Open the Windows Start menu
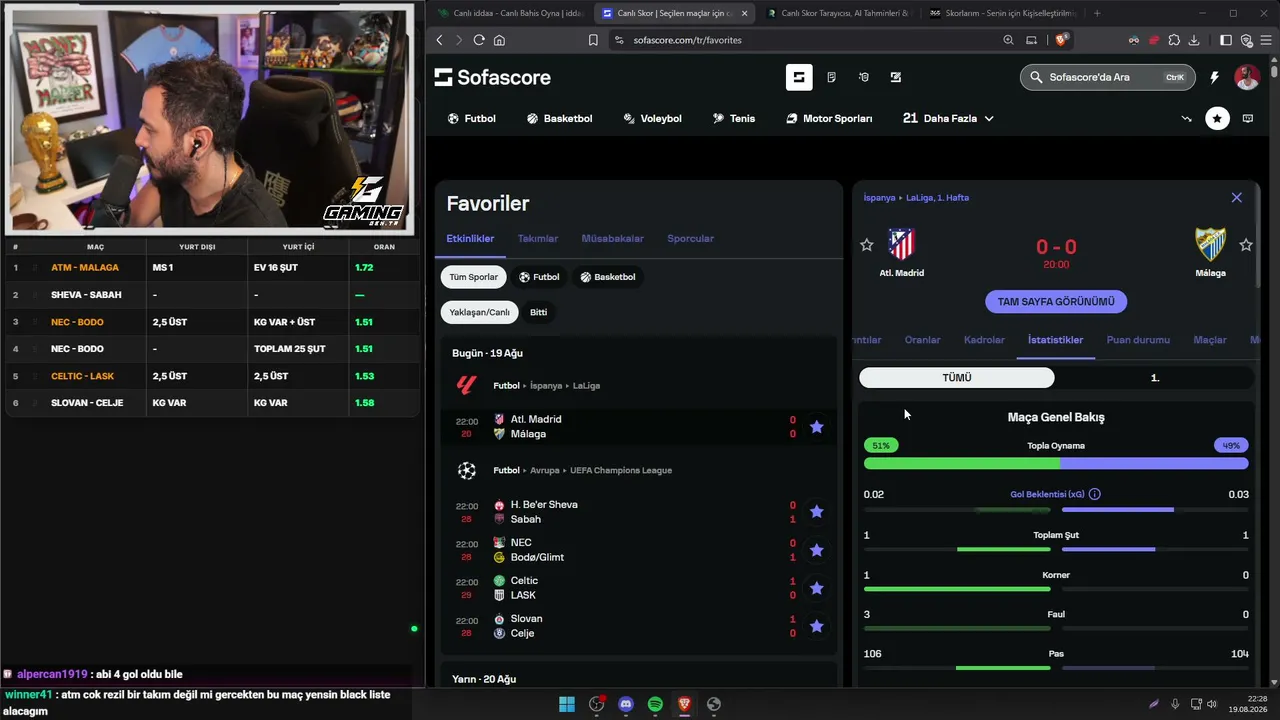 coord(567,704)
